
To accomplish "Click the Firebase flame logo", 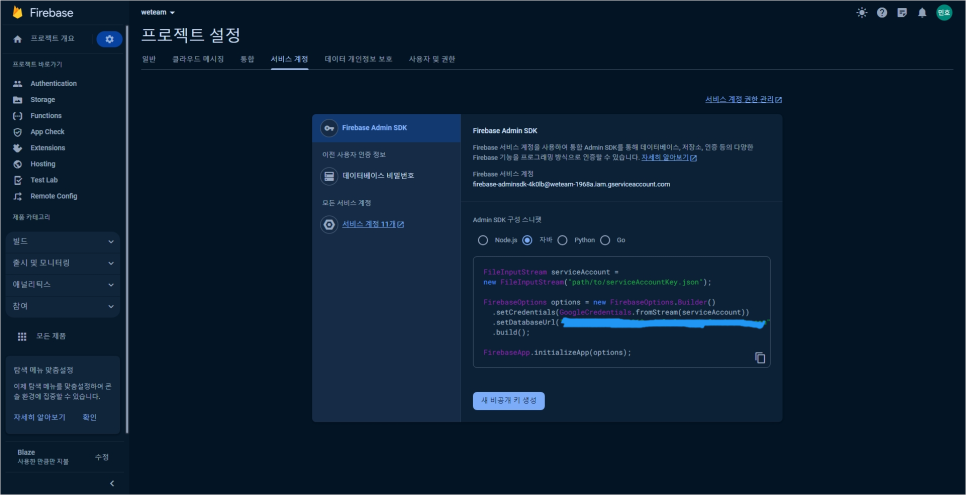I will tap(17, 12).
